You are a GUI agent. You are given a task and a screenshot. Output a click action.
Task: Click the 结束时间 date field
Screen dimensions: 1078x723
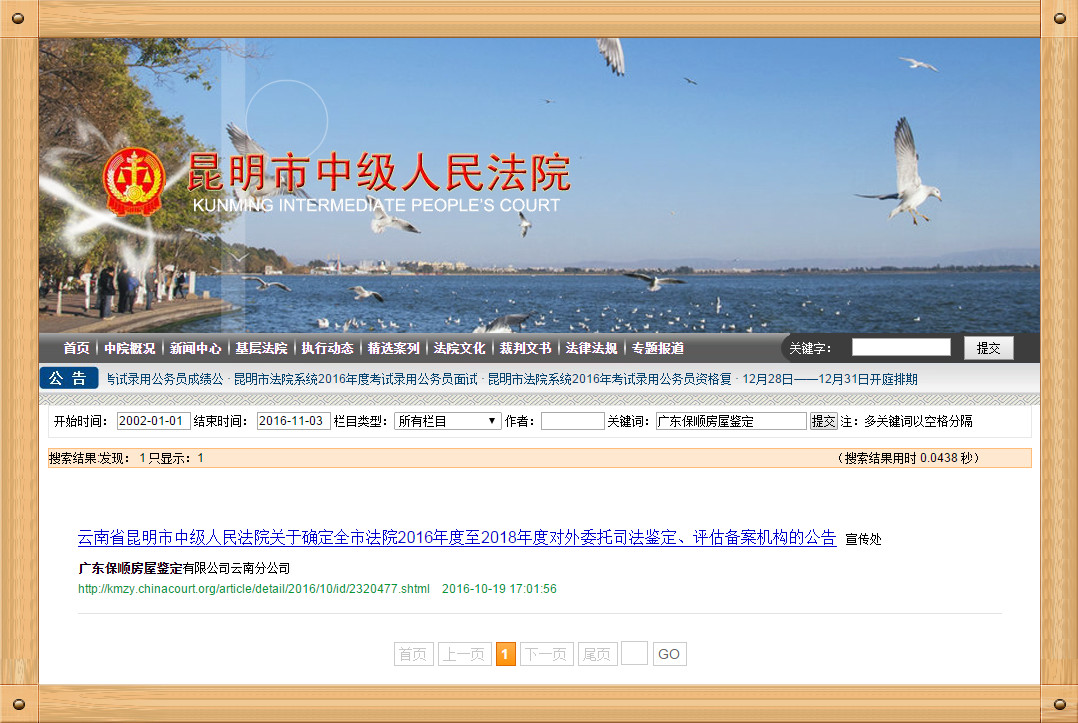[293, 421]
